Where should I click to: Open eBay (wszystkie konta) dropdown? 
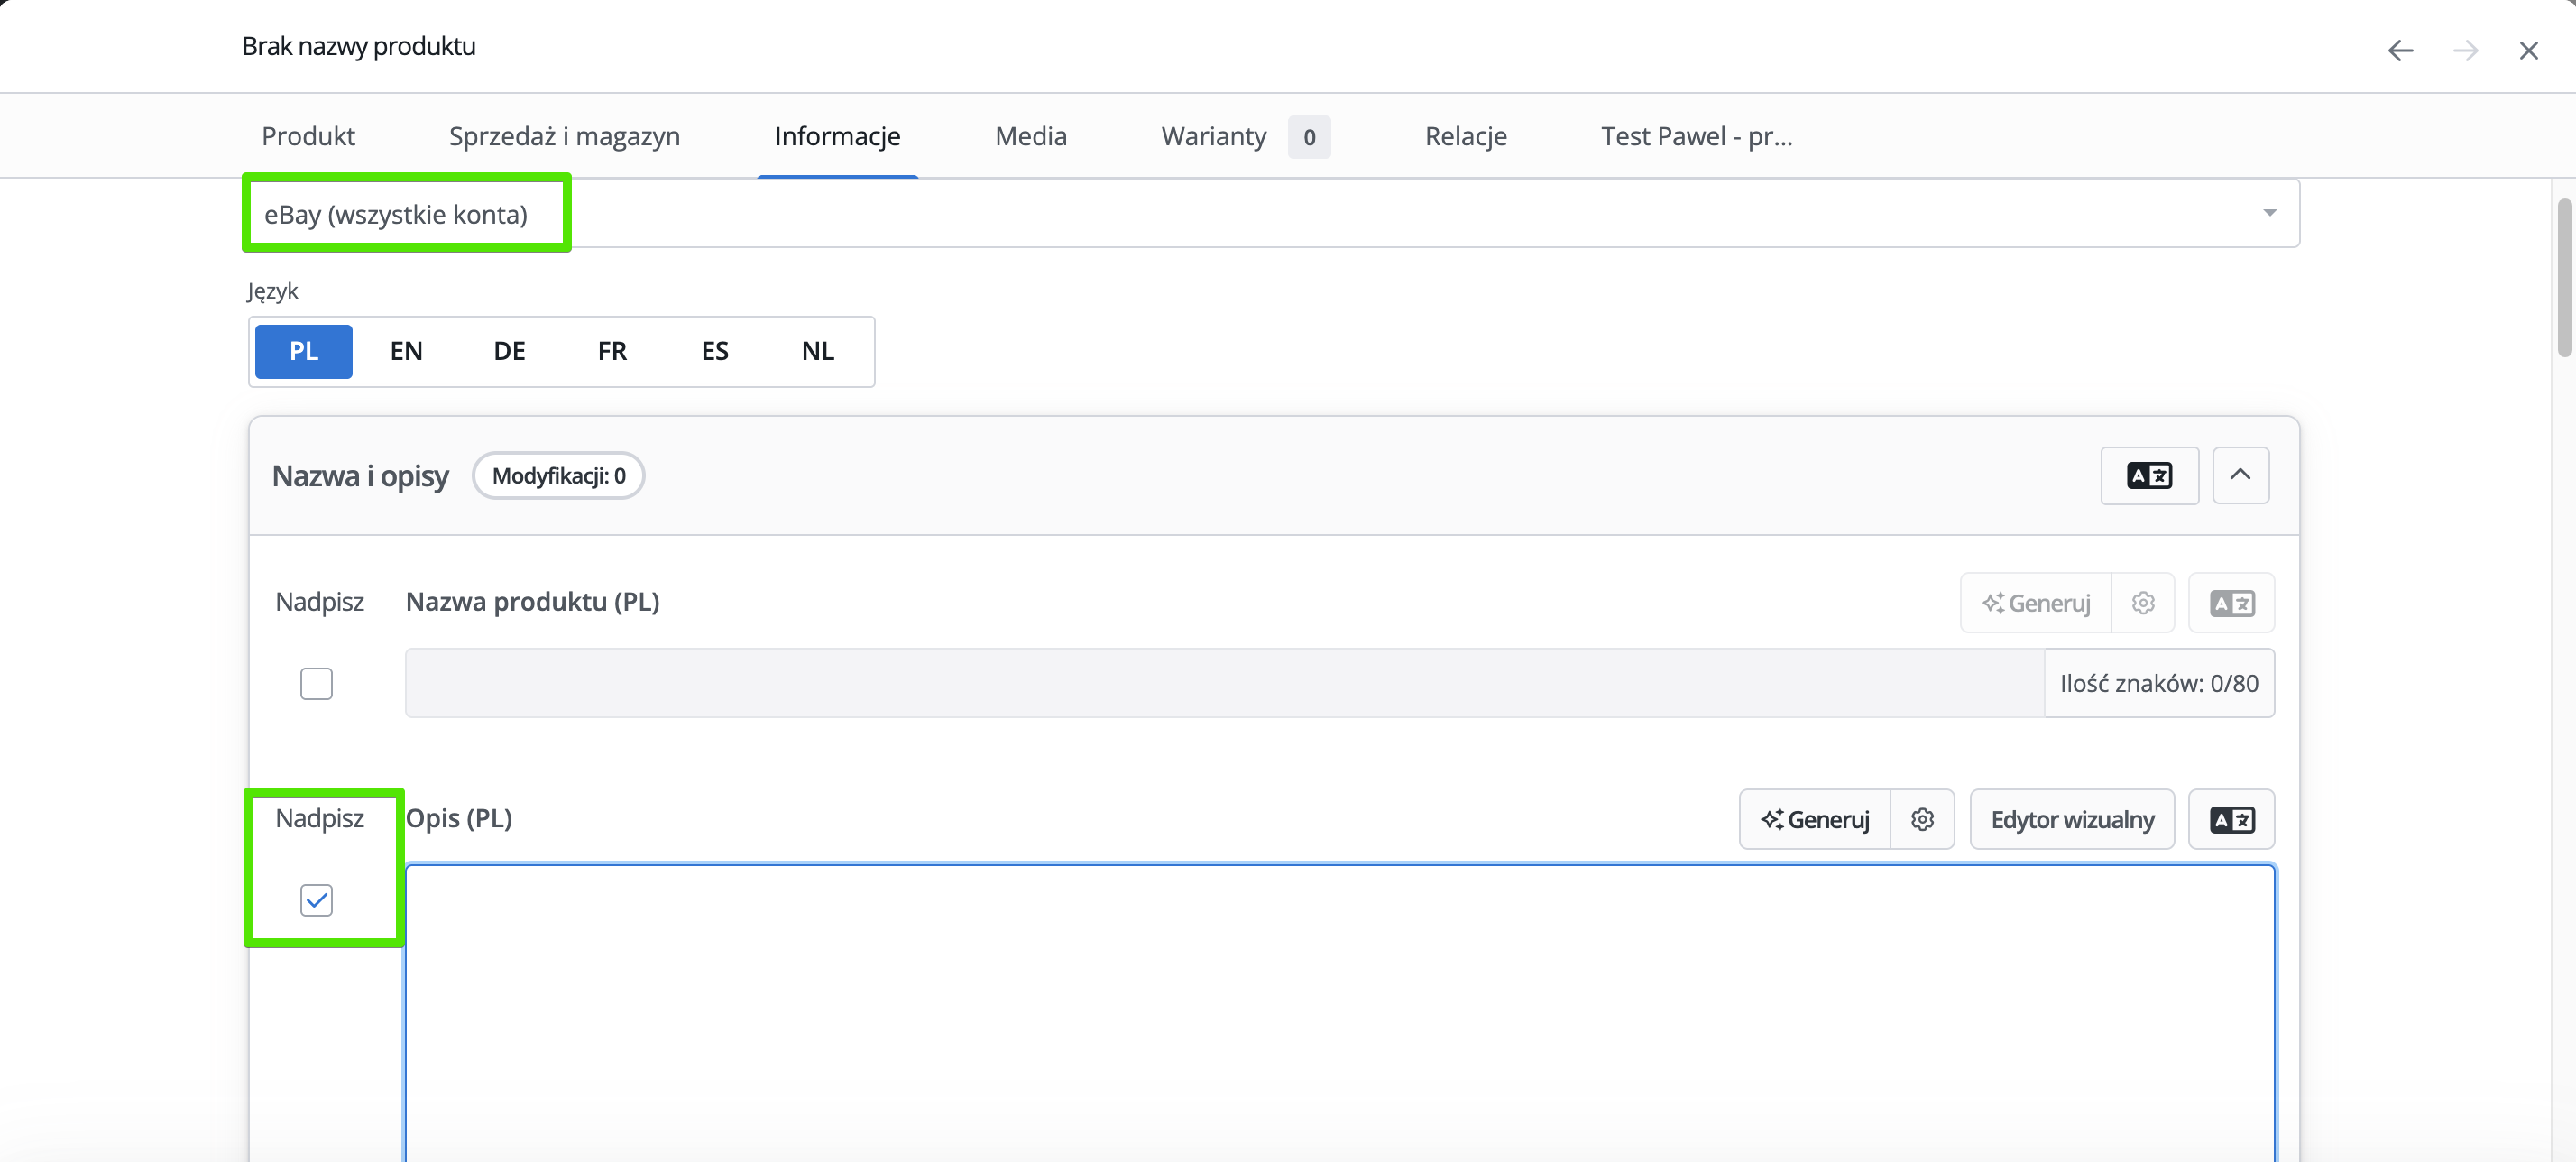[x=1270, y=213]
